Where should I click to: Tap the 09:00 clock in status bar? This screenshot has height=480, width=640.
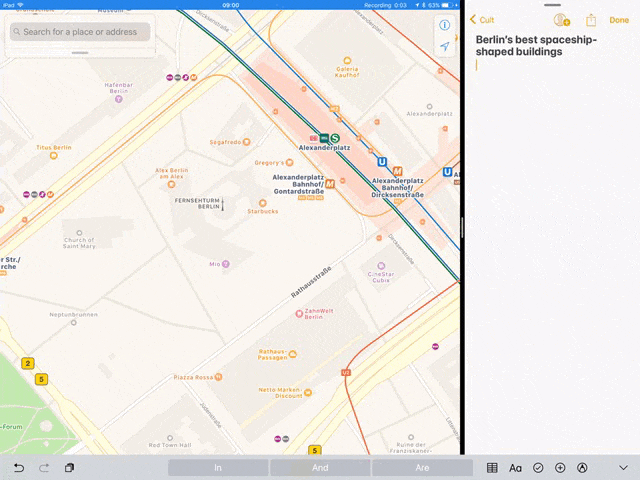[x=231, y=5]
